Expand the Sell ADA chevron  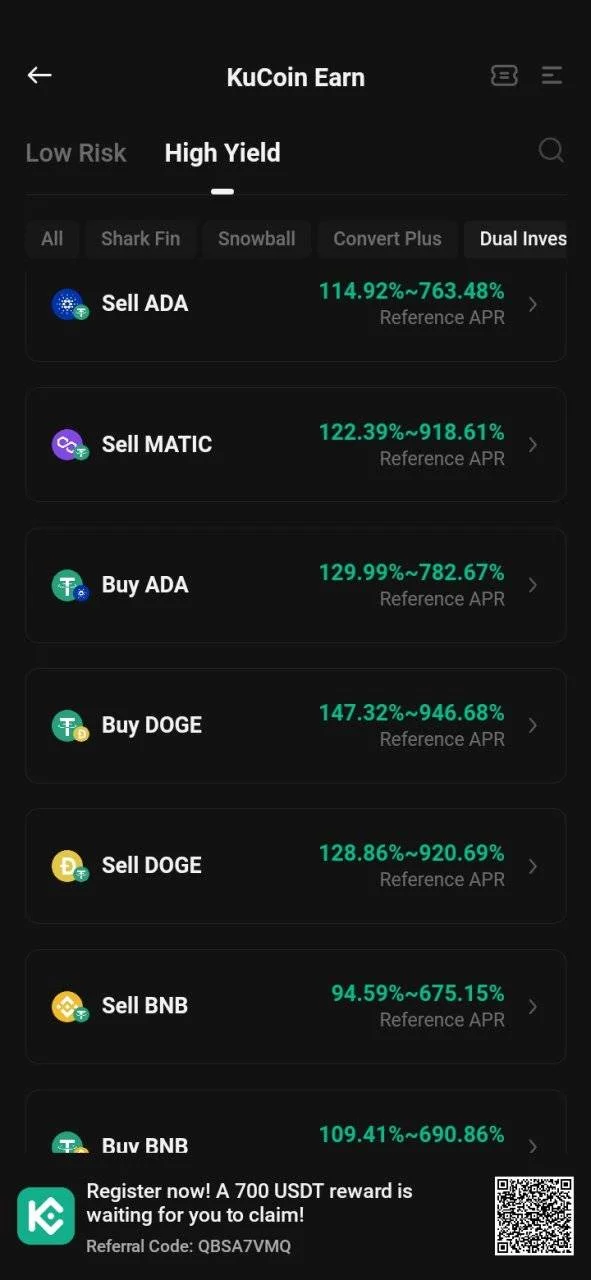point(533,304)
